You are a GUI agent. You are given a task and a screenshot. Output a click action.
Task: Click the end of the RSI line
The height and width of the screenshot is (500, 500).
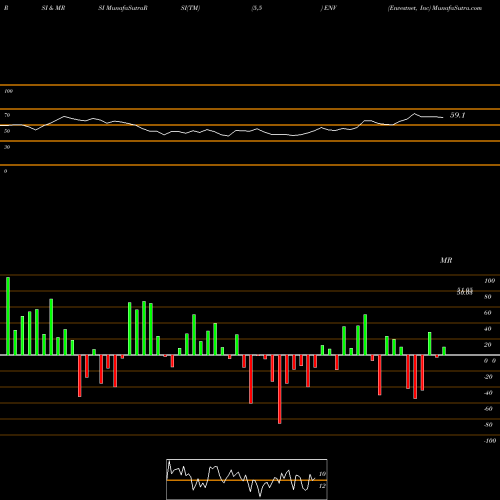pos(443,117)
